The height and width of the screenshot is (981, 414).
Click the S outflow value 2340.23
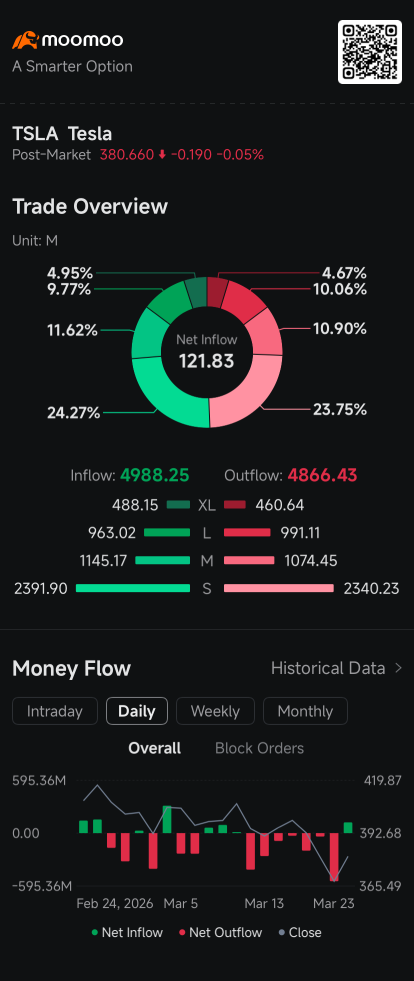click(x=371, y=588)
